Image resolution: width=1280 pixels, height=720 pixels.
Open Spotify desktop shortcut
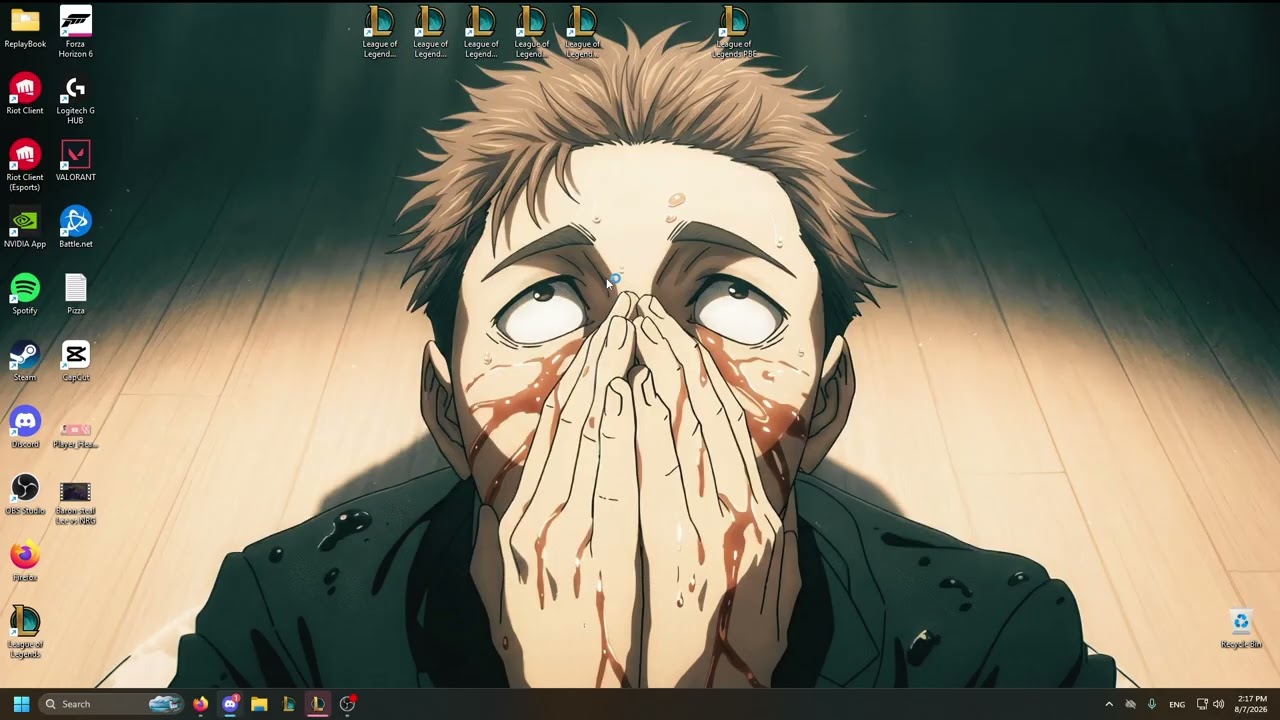[25, 295]
